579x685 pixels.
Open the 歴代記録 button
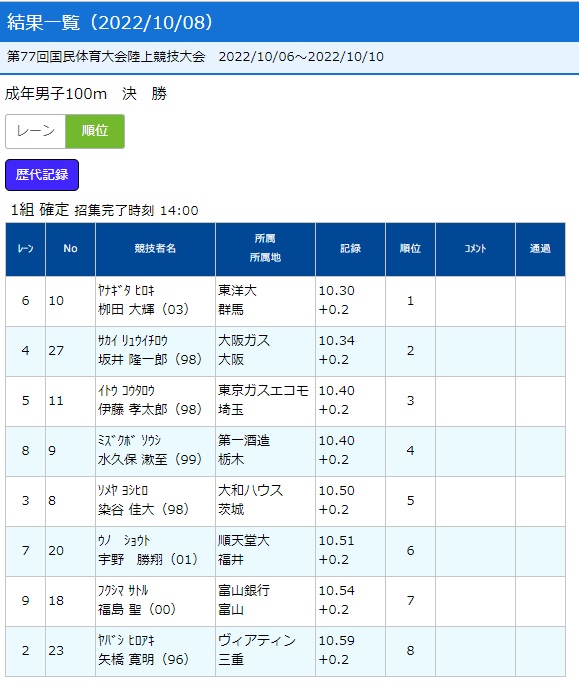(42, 175)
